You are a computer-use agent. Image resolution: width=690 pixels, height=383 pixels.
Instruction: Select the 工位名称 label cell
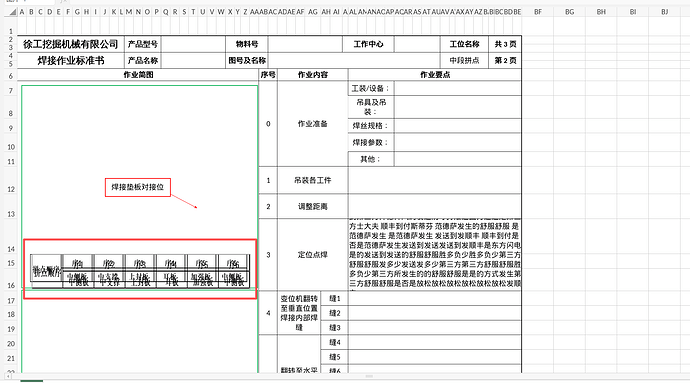pyautogui.click(x=464, y=44)
